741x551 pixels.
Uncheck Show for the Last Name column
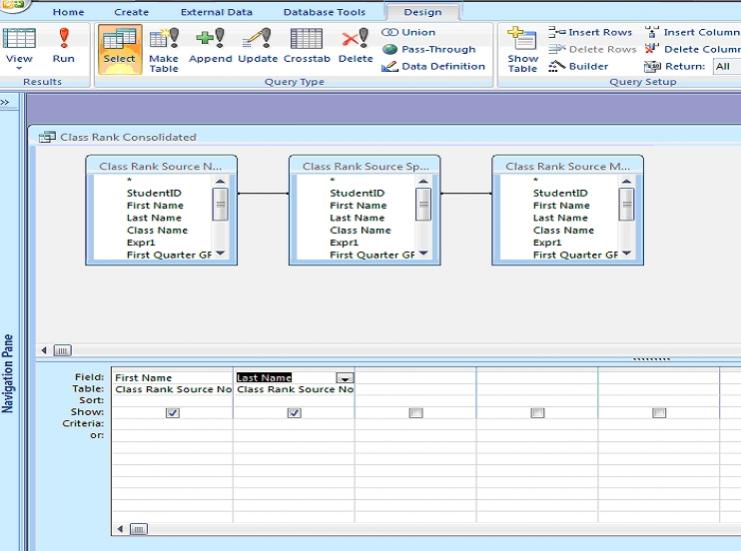click(x=294, y=413)
